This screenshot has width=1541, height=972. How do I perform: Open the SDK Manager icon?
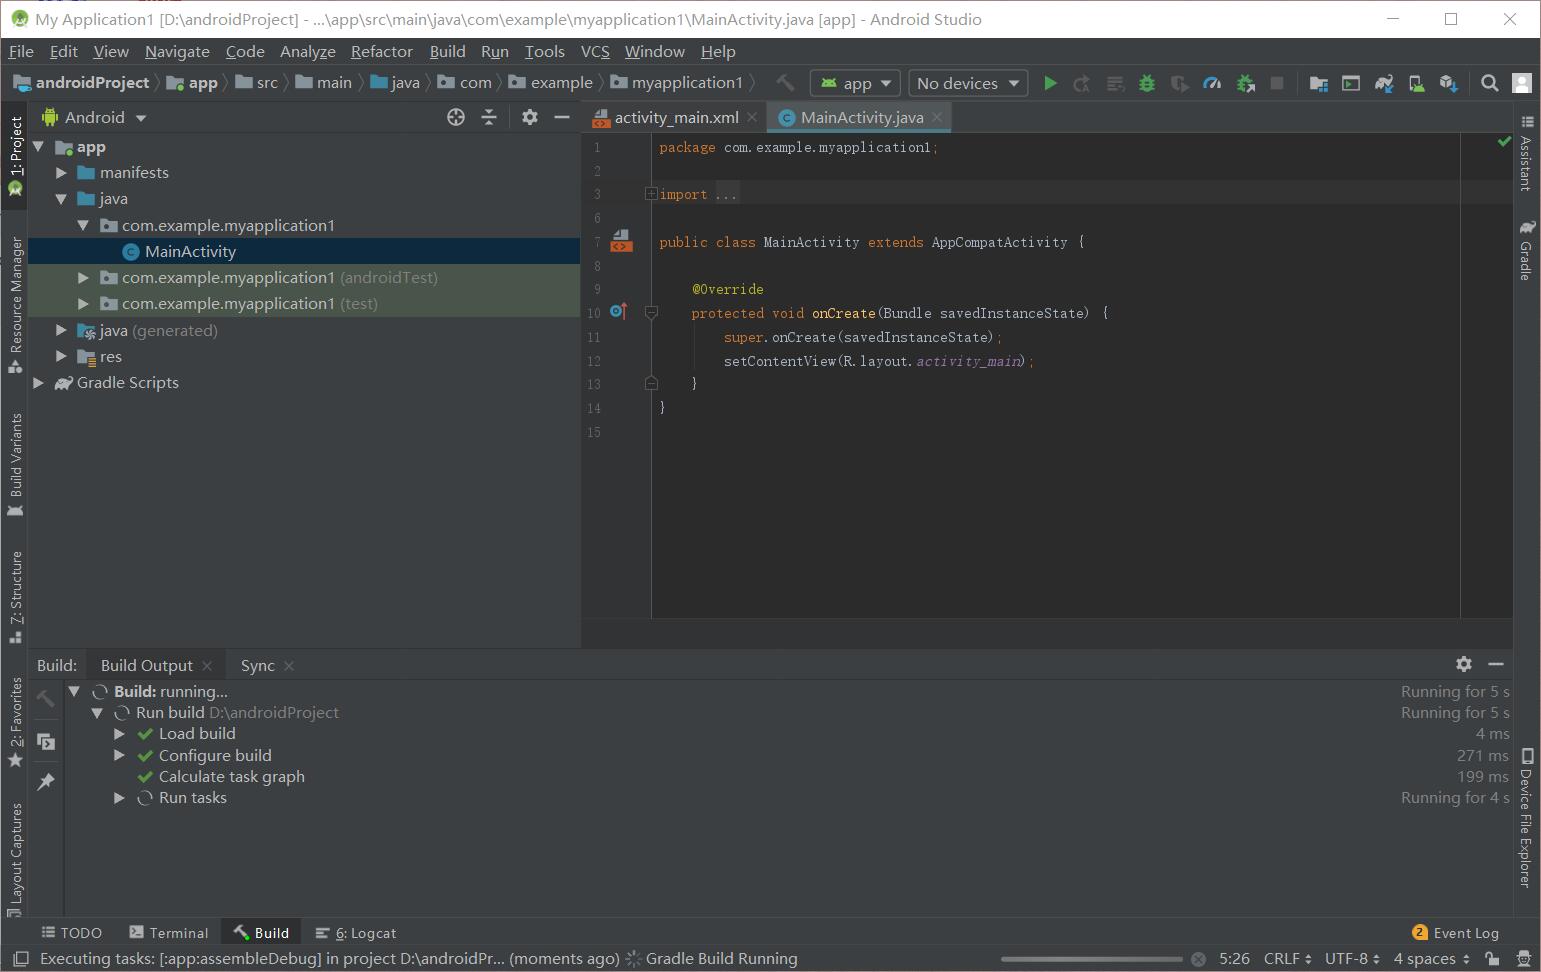tap(1449, 83)
